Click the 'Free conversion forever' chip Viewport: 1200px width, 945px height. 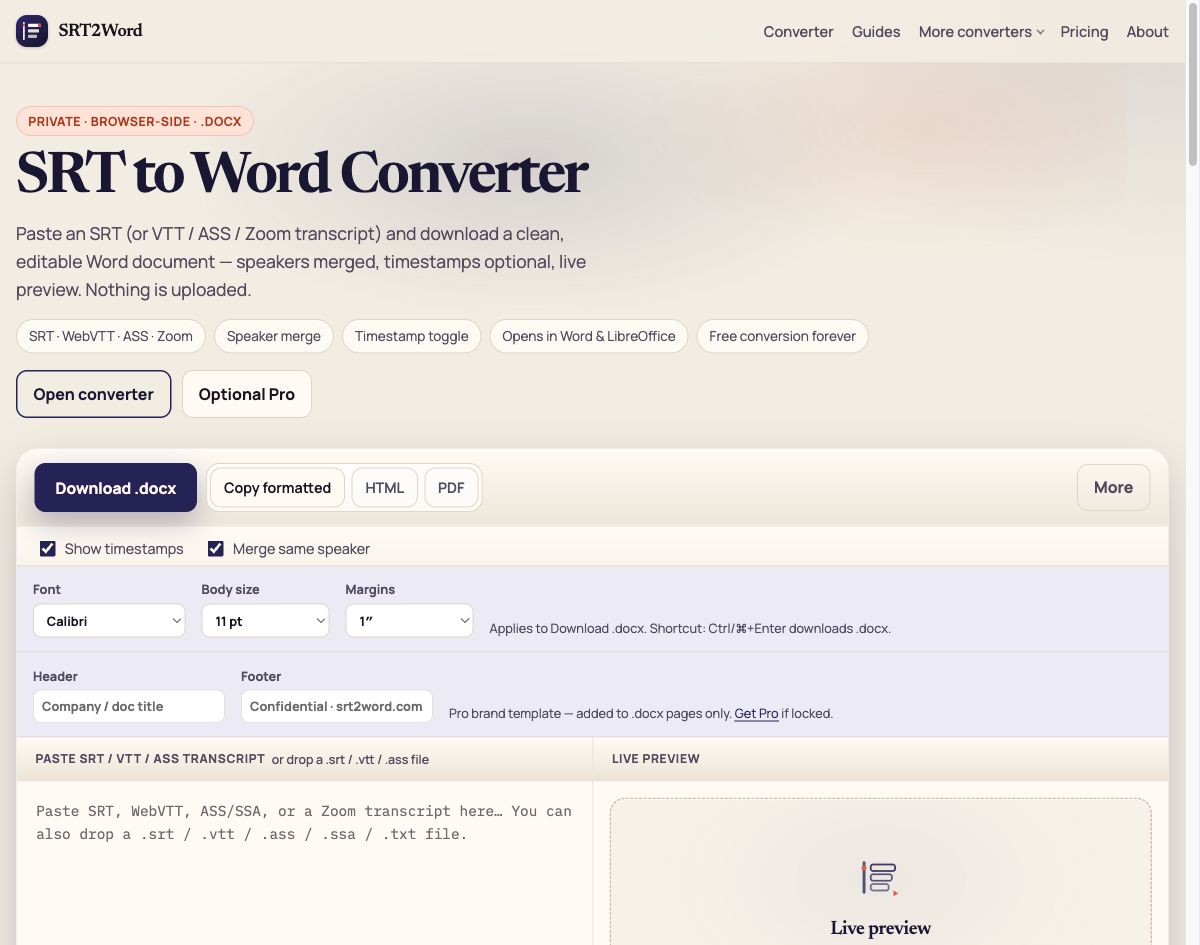pyautogui.click(x=782, y=336)
